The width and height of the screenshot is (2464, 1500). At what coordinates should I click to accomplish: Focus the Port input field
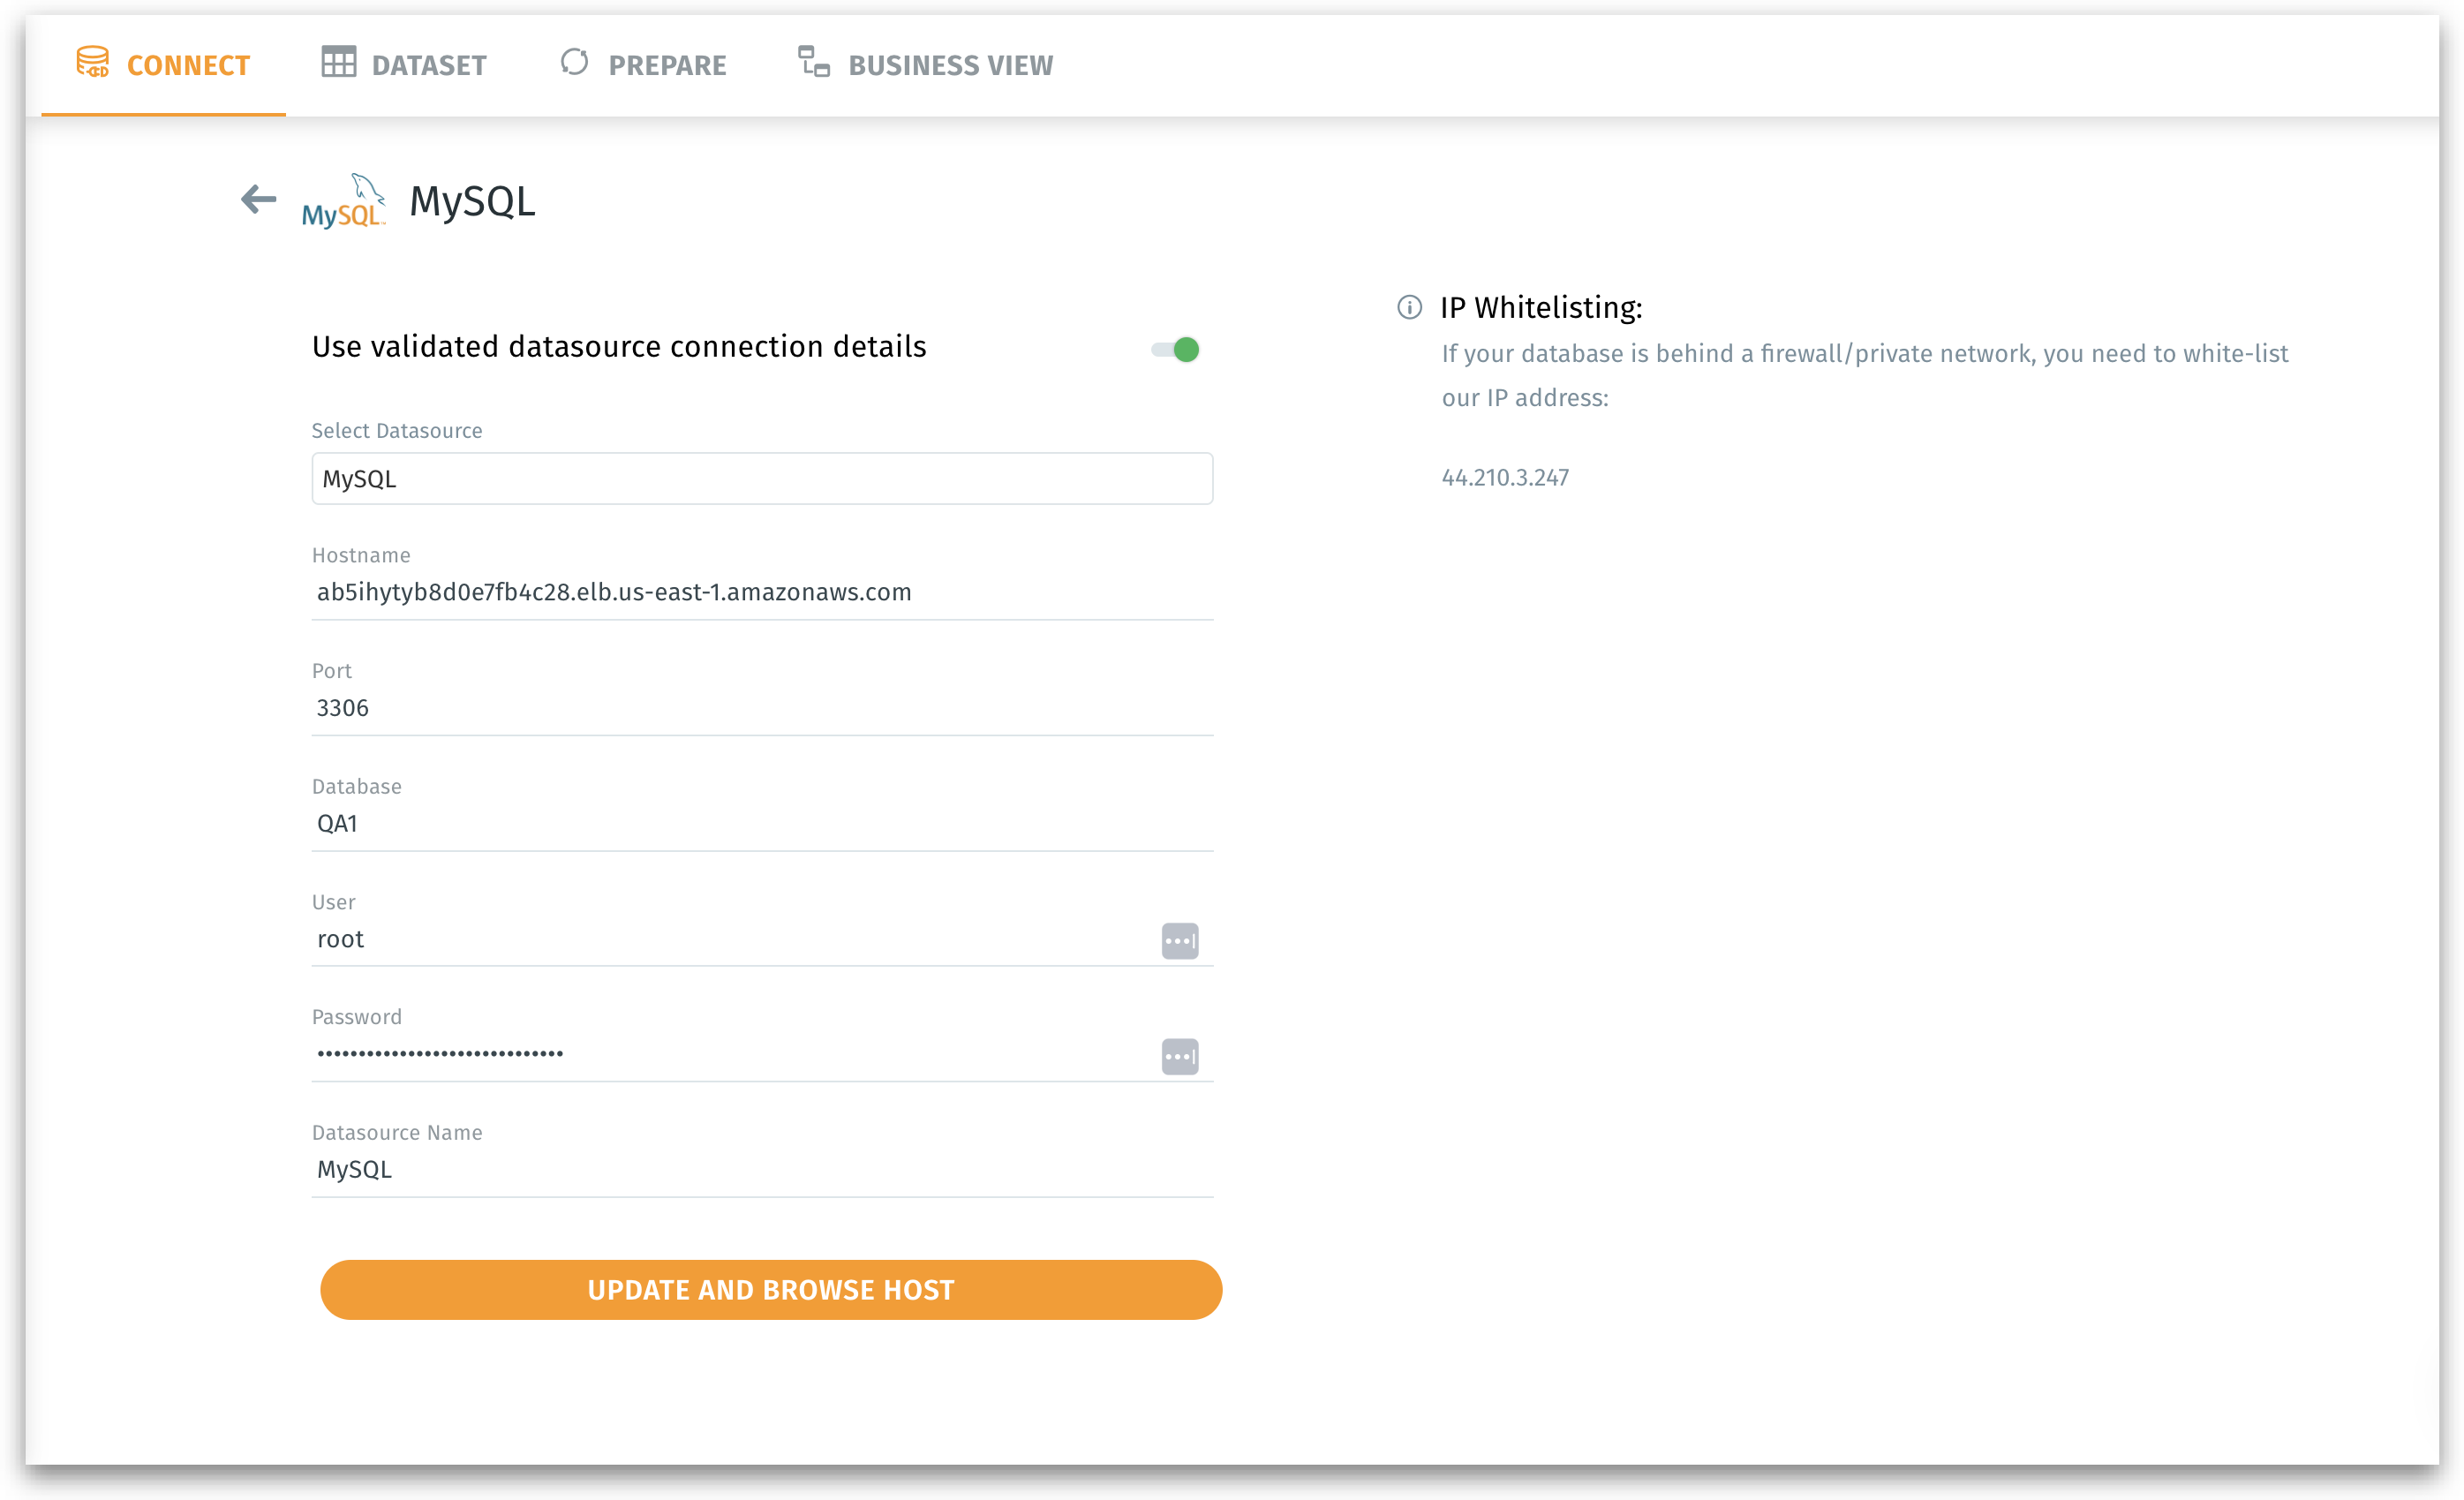[x=762, y=709]
